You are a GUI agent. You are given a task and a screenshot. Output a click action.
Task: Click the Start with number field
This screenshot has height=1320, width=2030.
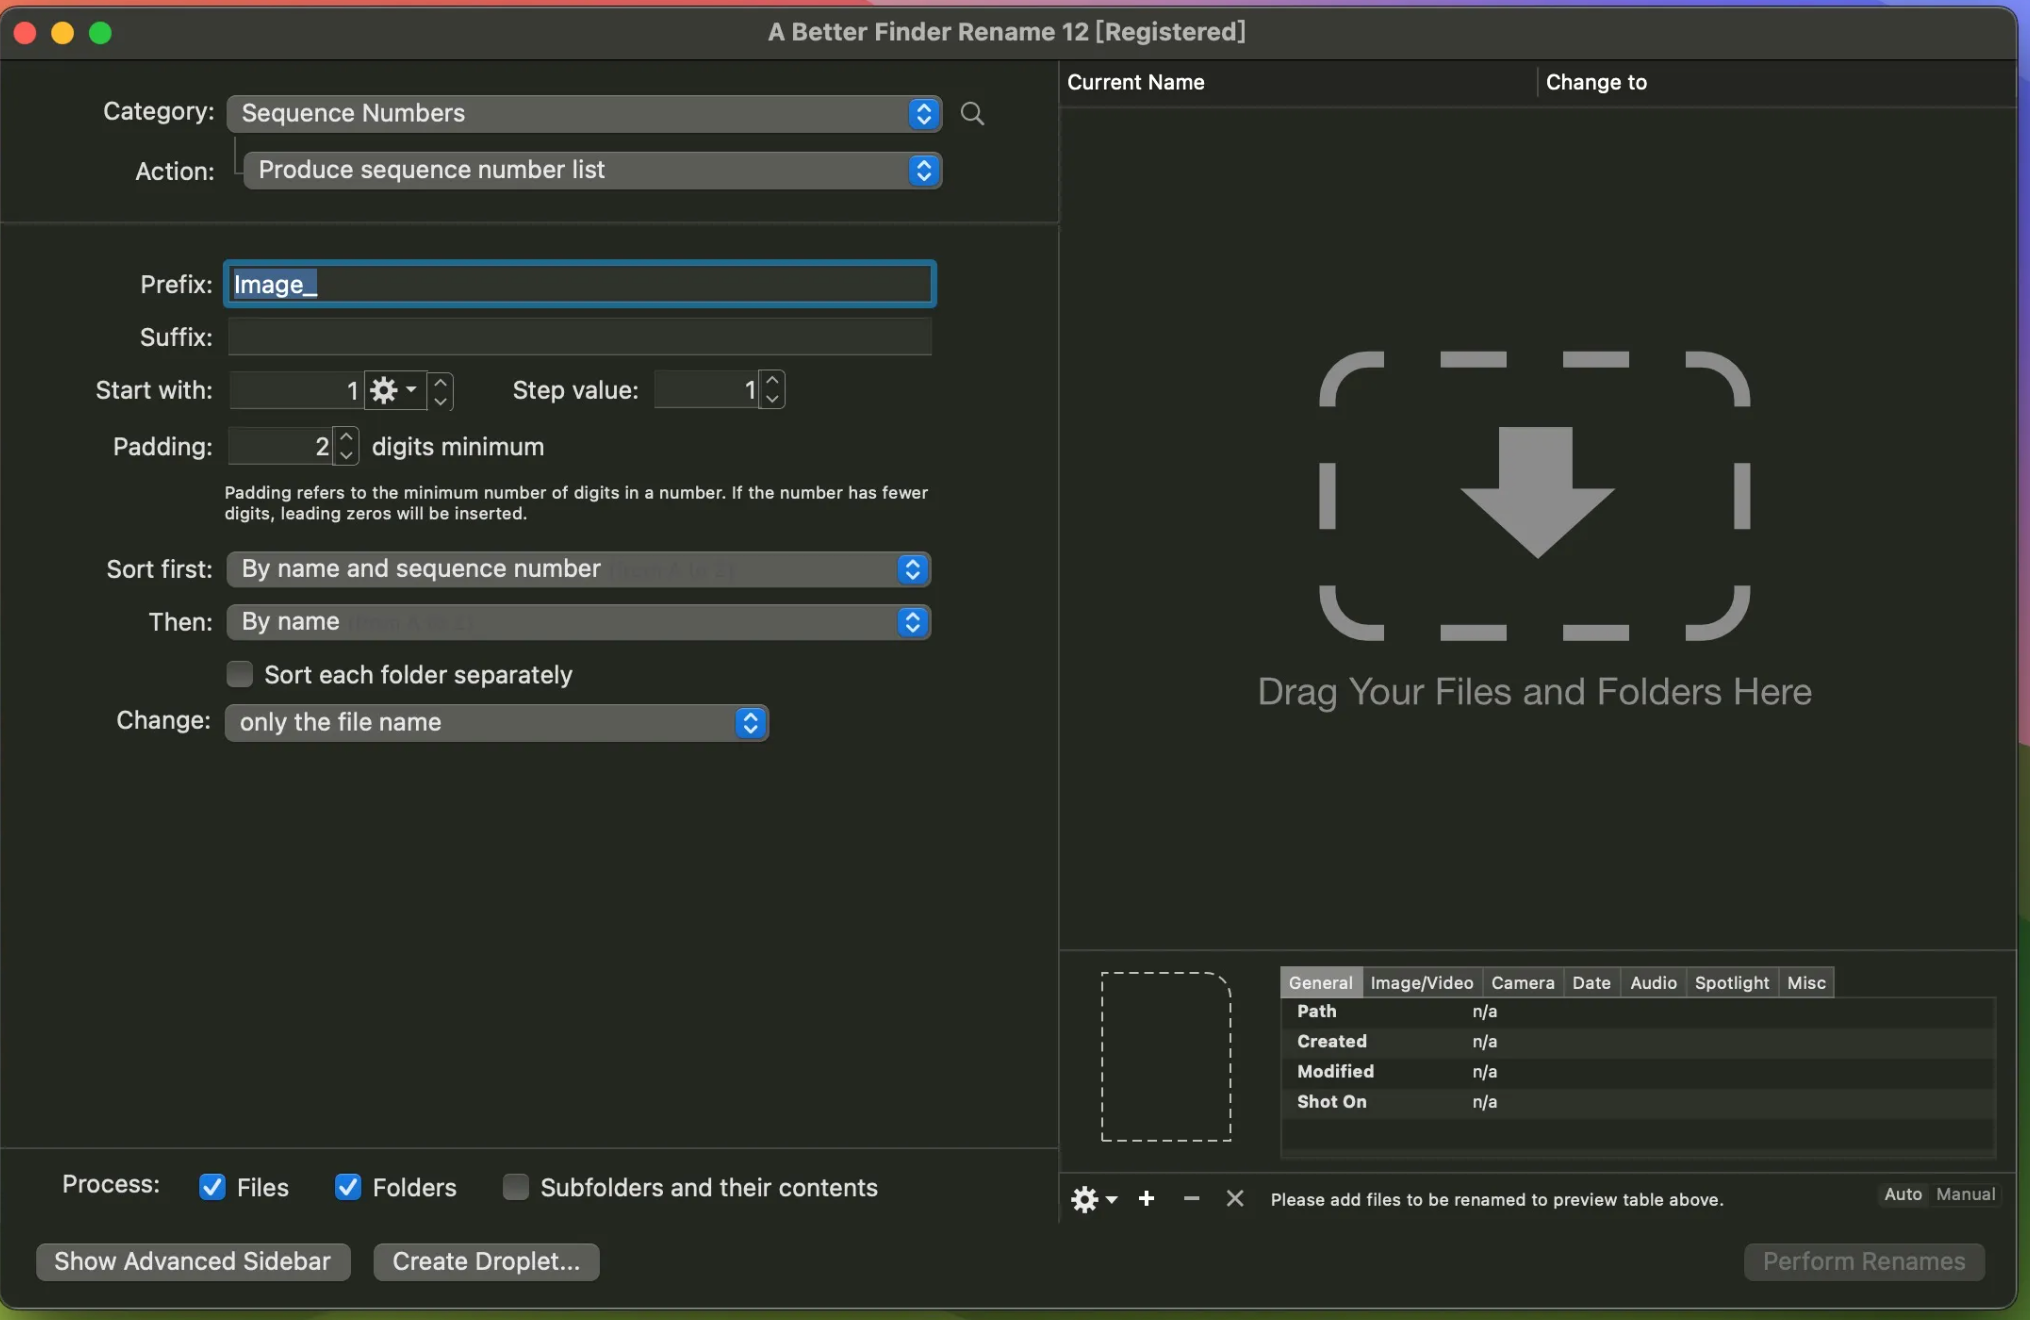click(x=296, y=390)
